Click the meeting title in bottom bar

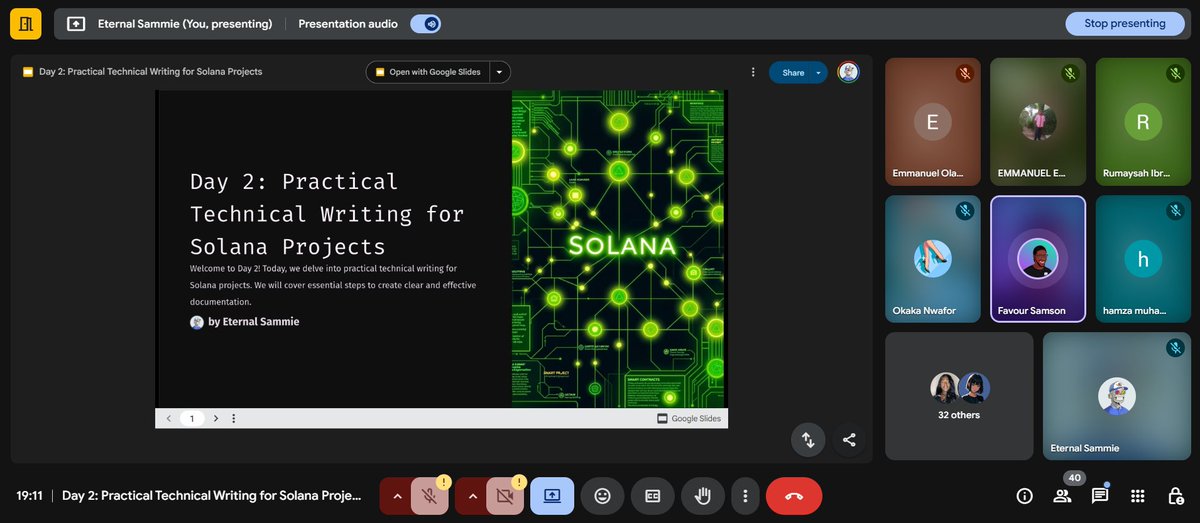pyautogui.click(x=212, y=496)
